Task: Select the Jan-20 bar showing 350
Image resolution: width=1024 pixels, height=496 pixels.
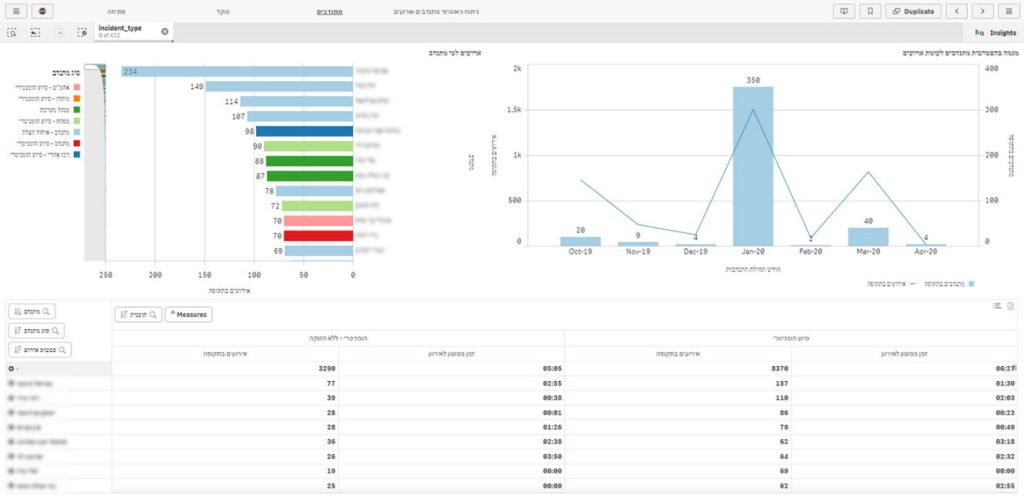Action: [x=752, y=166]
